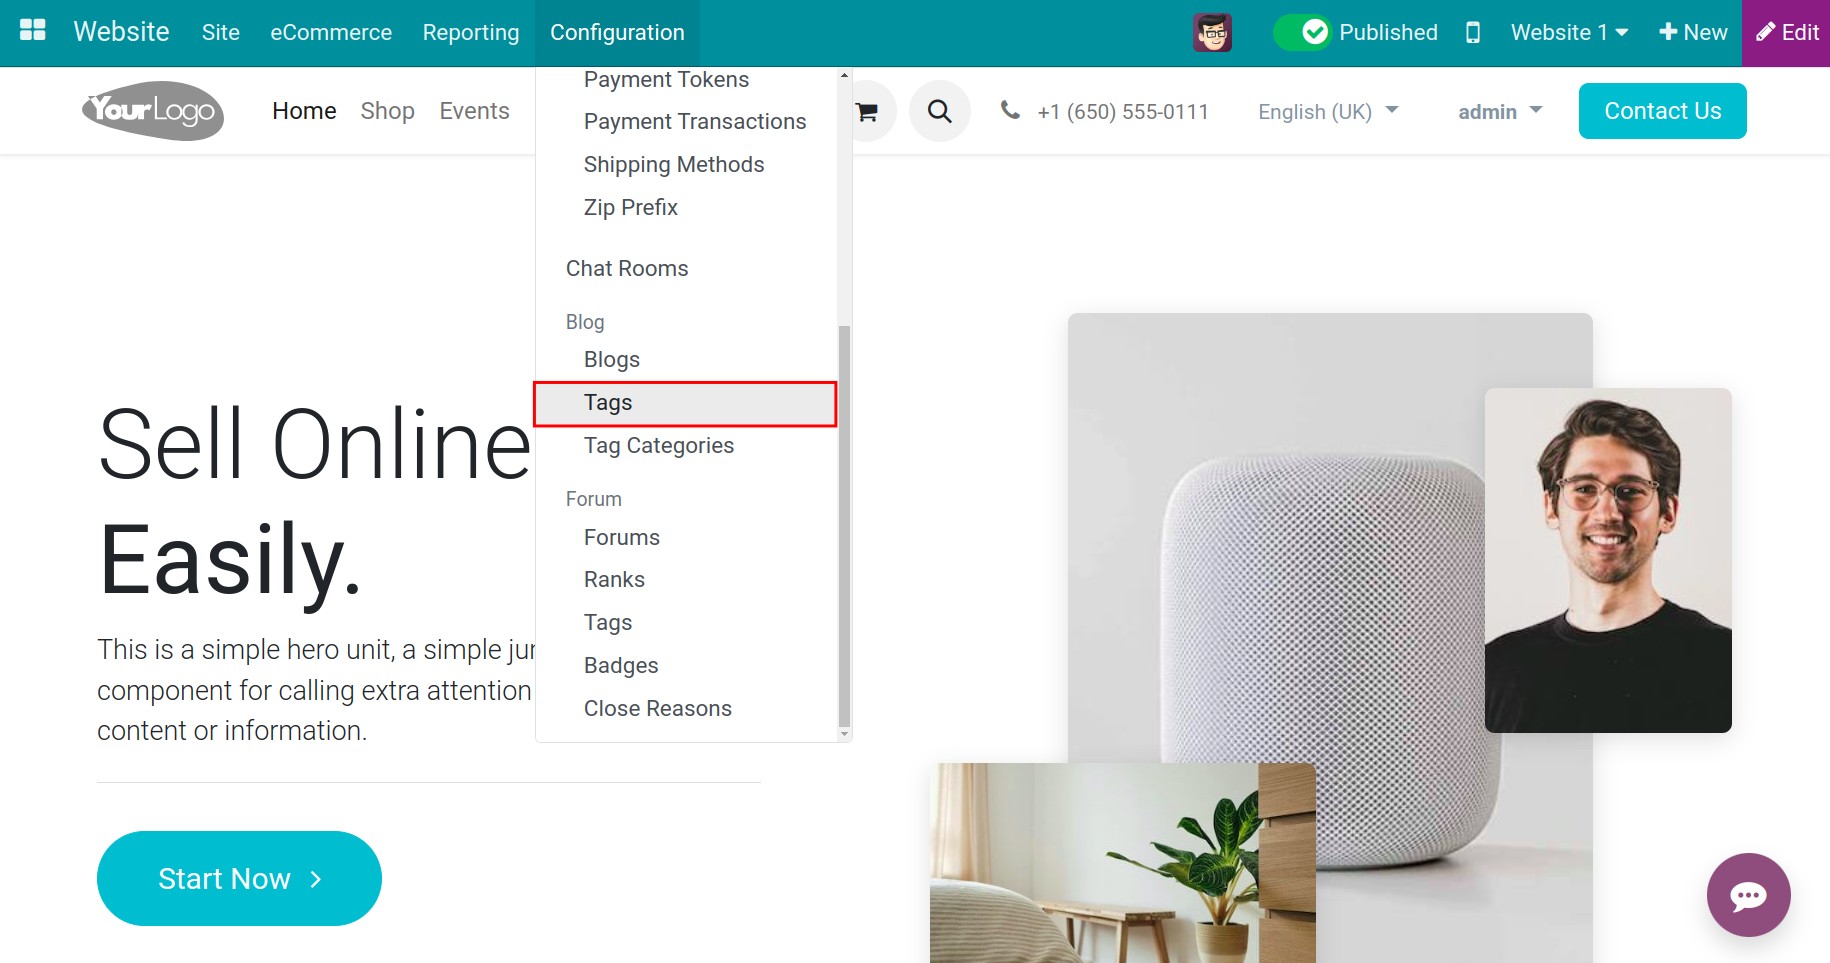Click the Contact Us button
The width and height of the screenshot is (1830, 963).
pyautogui.click(x=1662, y=111)
